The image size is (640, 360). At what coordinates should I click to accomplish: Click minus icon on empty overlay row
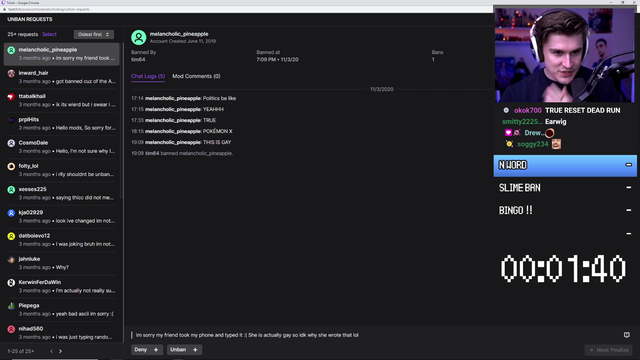point(629,233)
